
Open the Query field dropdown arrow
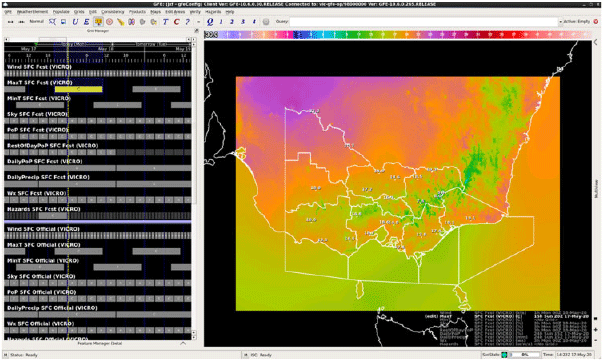pos(560,22)
